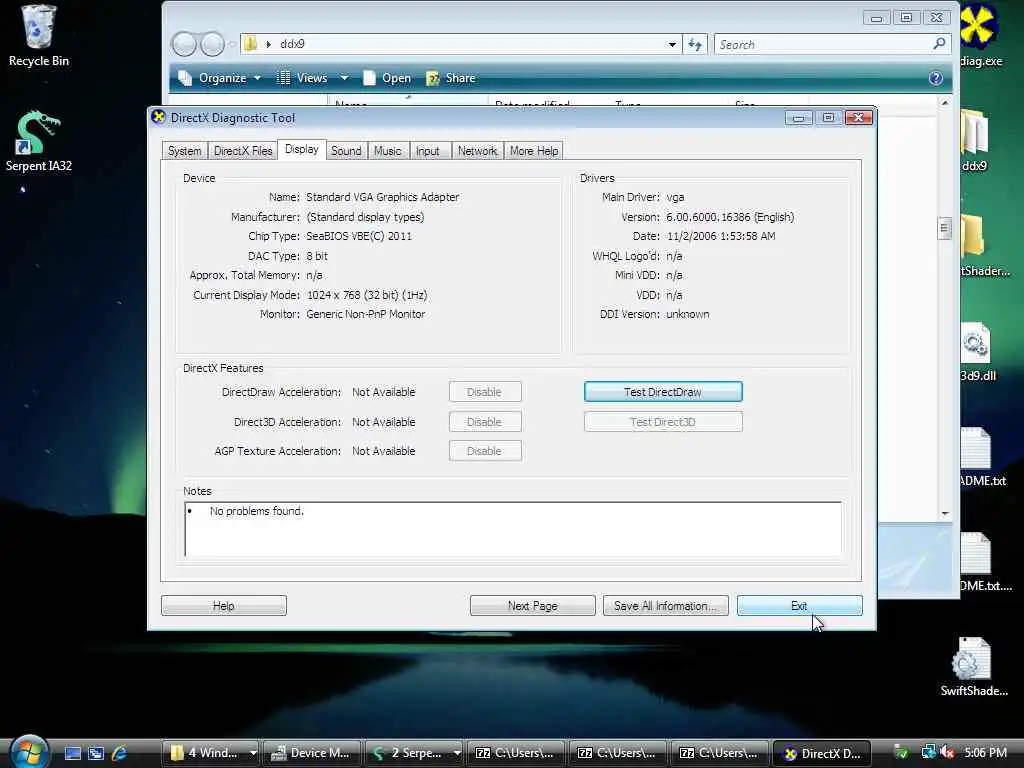Switch to the Network tab
This screenshot has height=768, width=1024.
[x=477, y=151]
